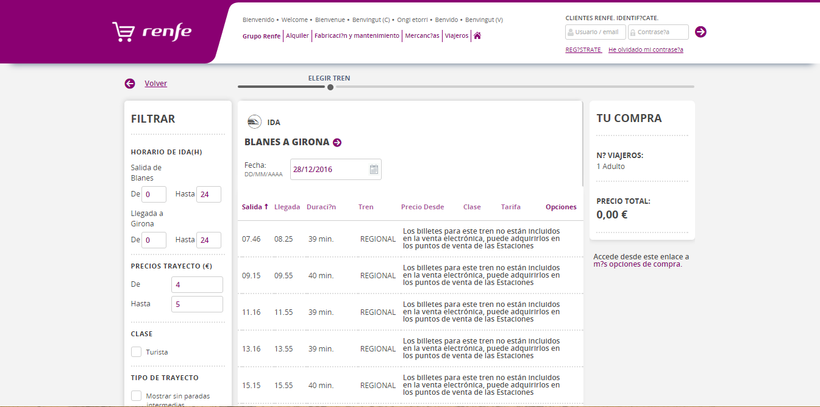Viewport: 820px width, 407px height.
Task: Open the calendar date picker icon
Action: pyautogui.click(x=374, y=169)
